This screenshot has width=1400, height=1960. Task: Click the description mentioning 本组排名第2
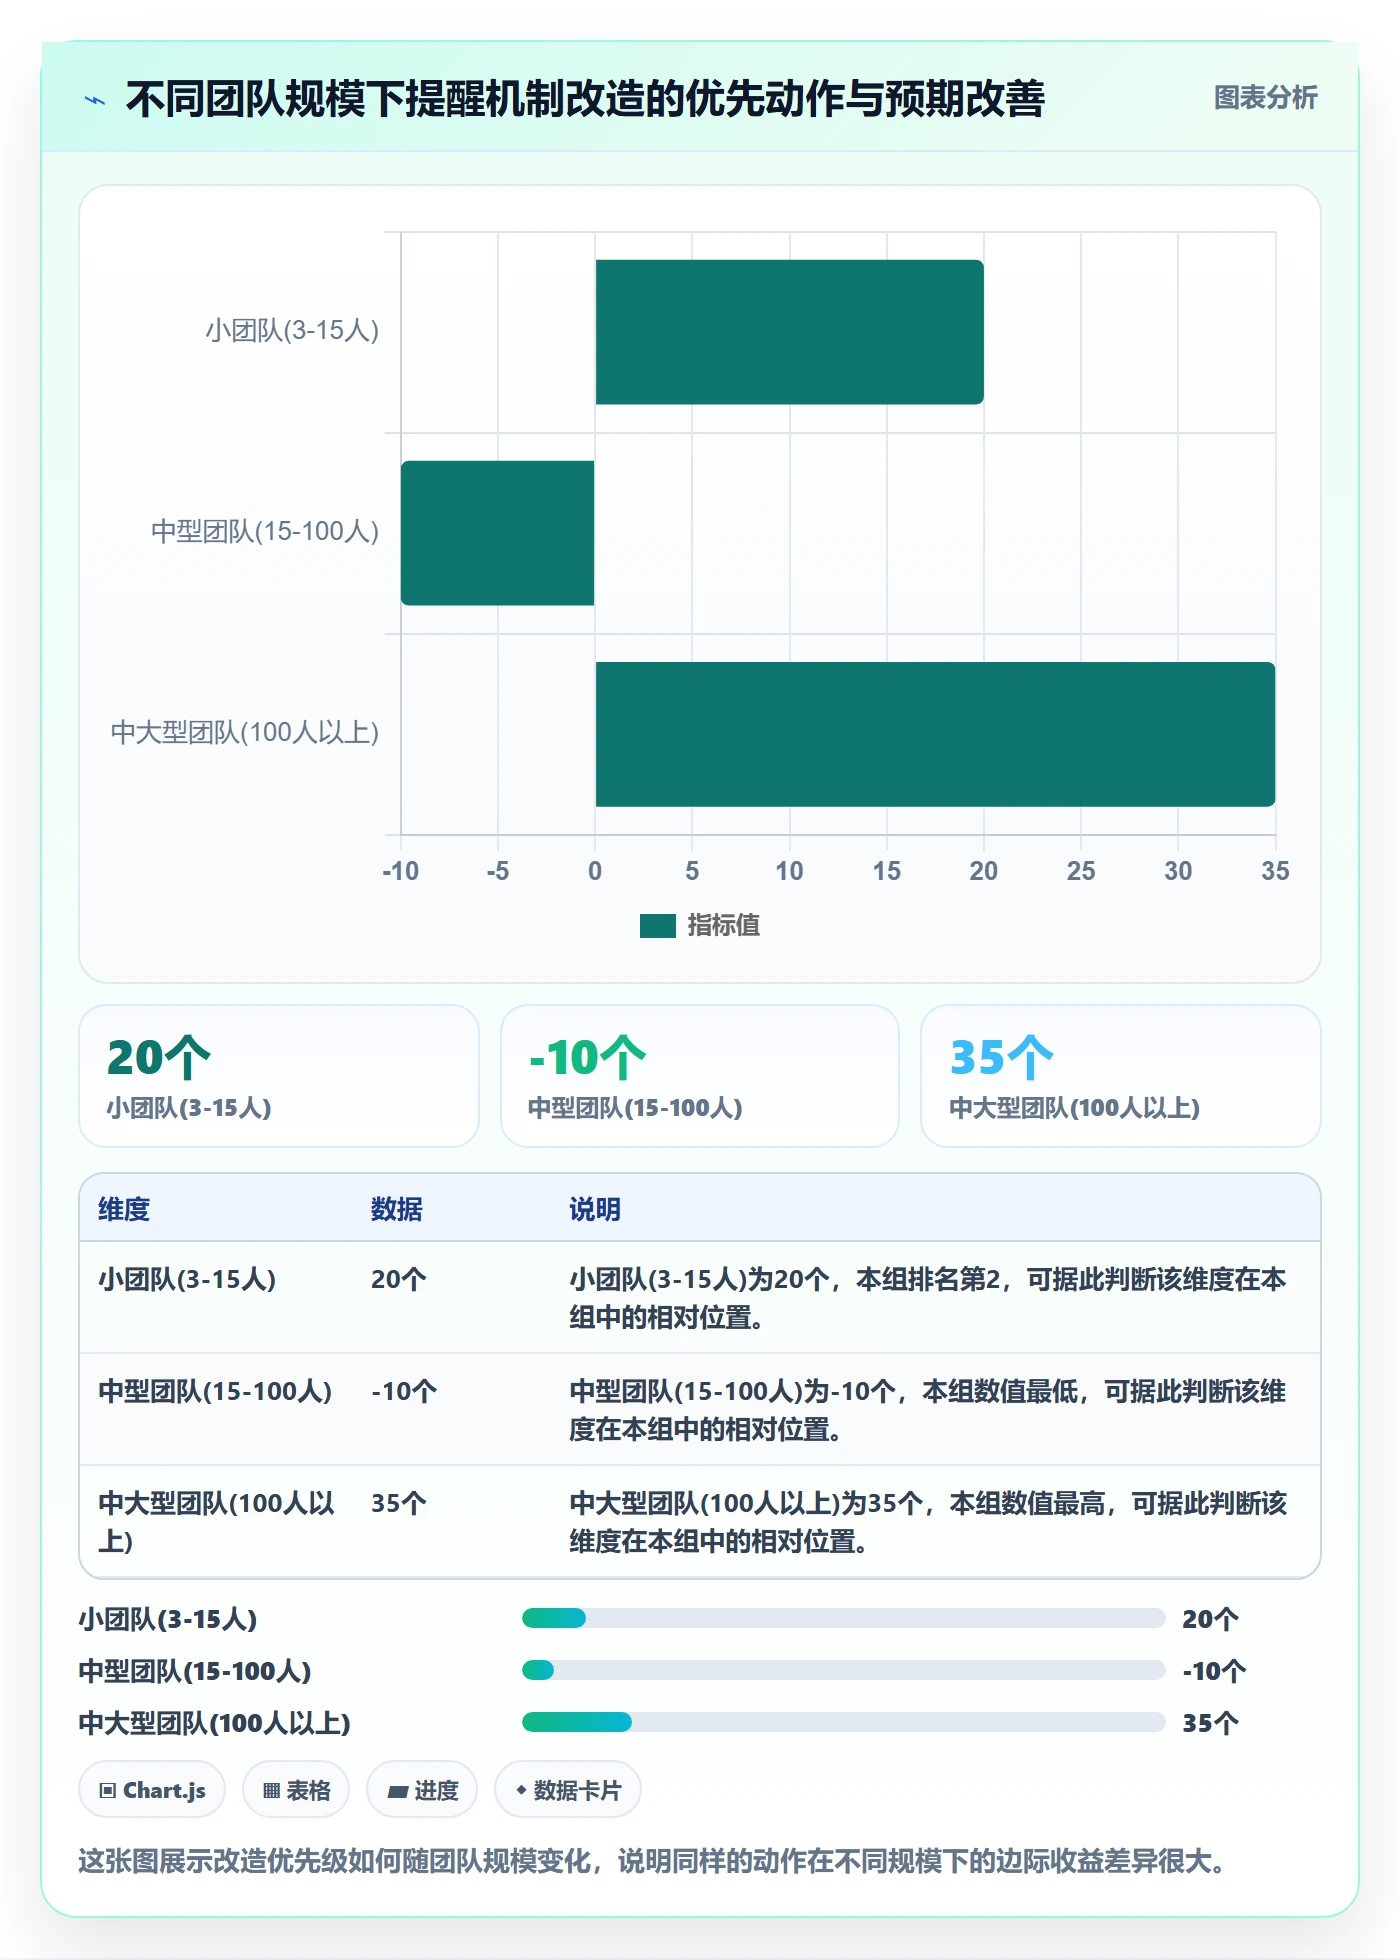pos(928,1298)
